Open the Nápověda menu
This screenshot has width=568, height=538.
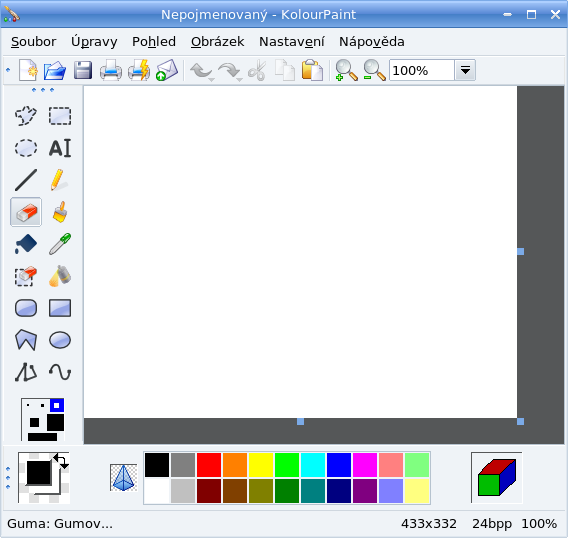(x=372, y=42)
